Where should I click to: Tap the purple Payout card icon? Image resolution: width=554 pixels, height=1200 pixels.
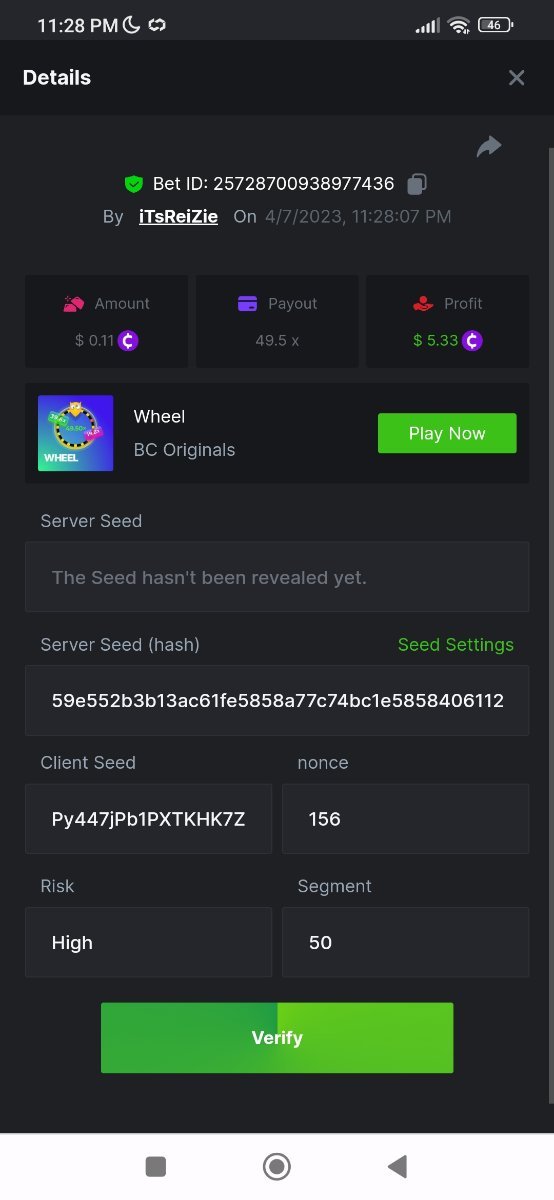coord(248,304)
